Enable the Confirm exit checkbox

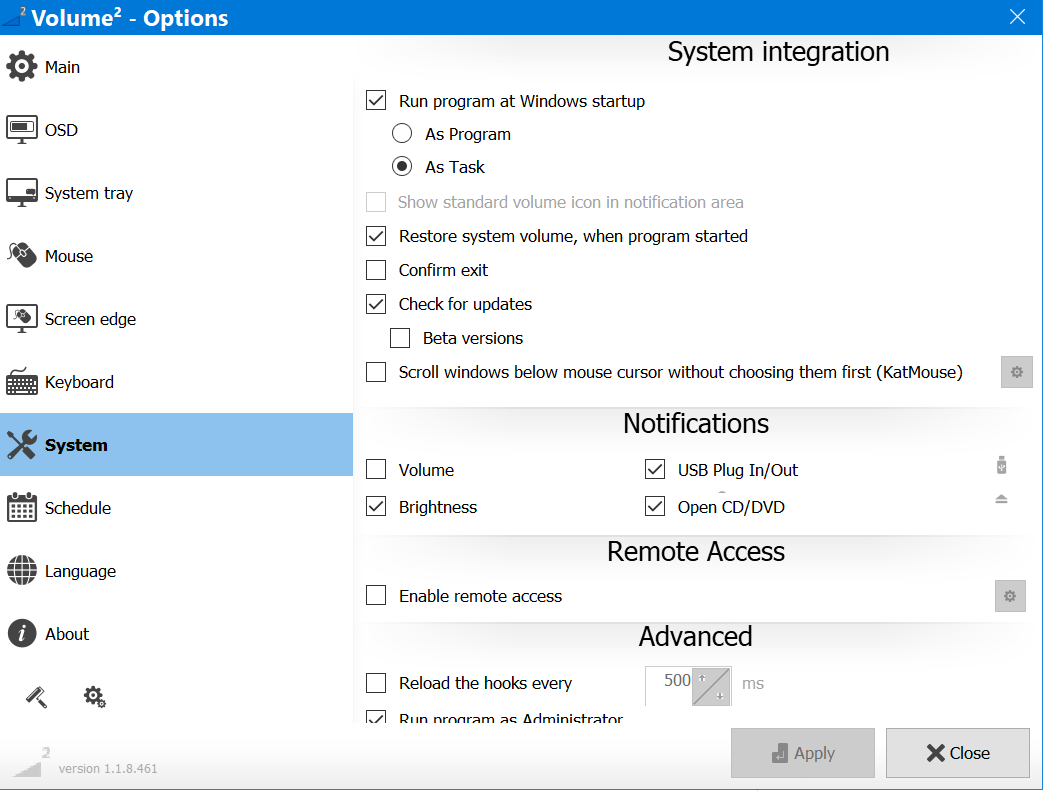coord(376,270)
